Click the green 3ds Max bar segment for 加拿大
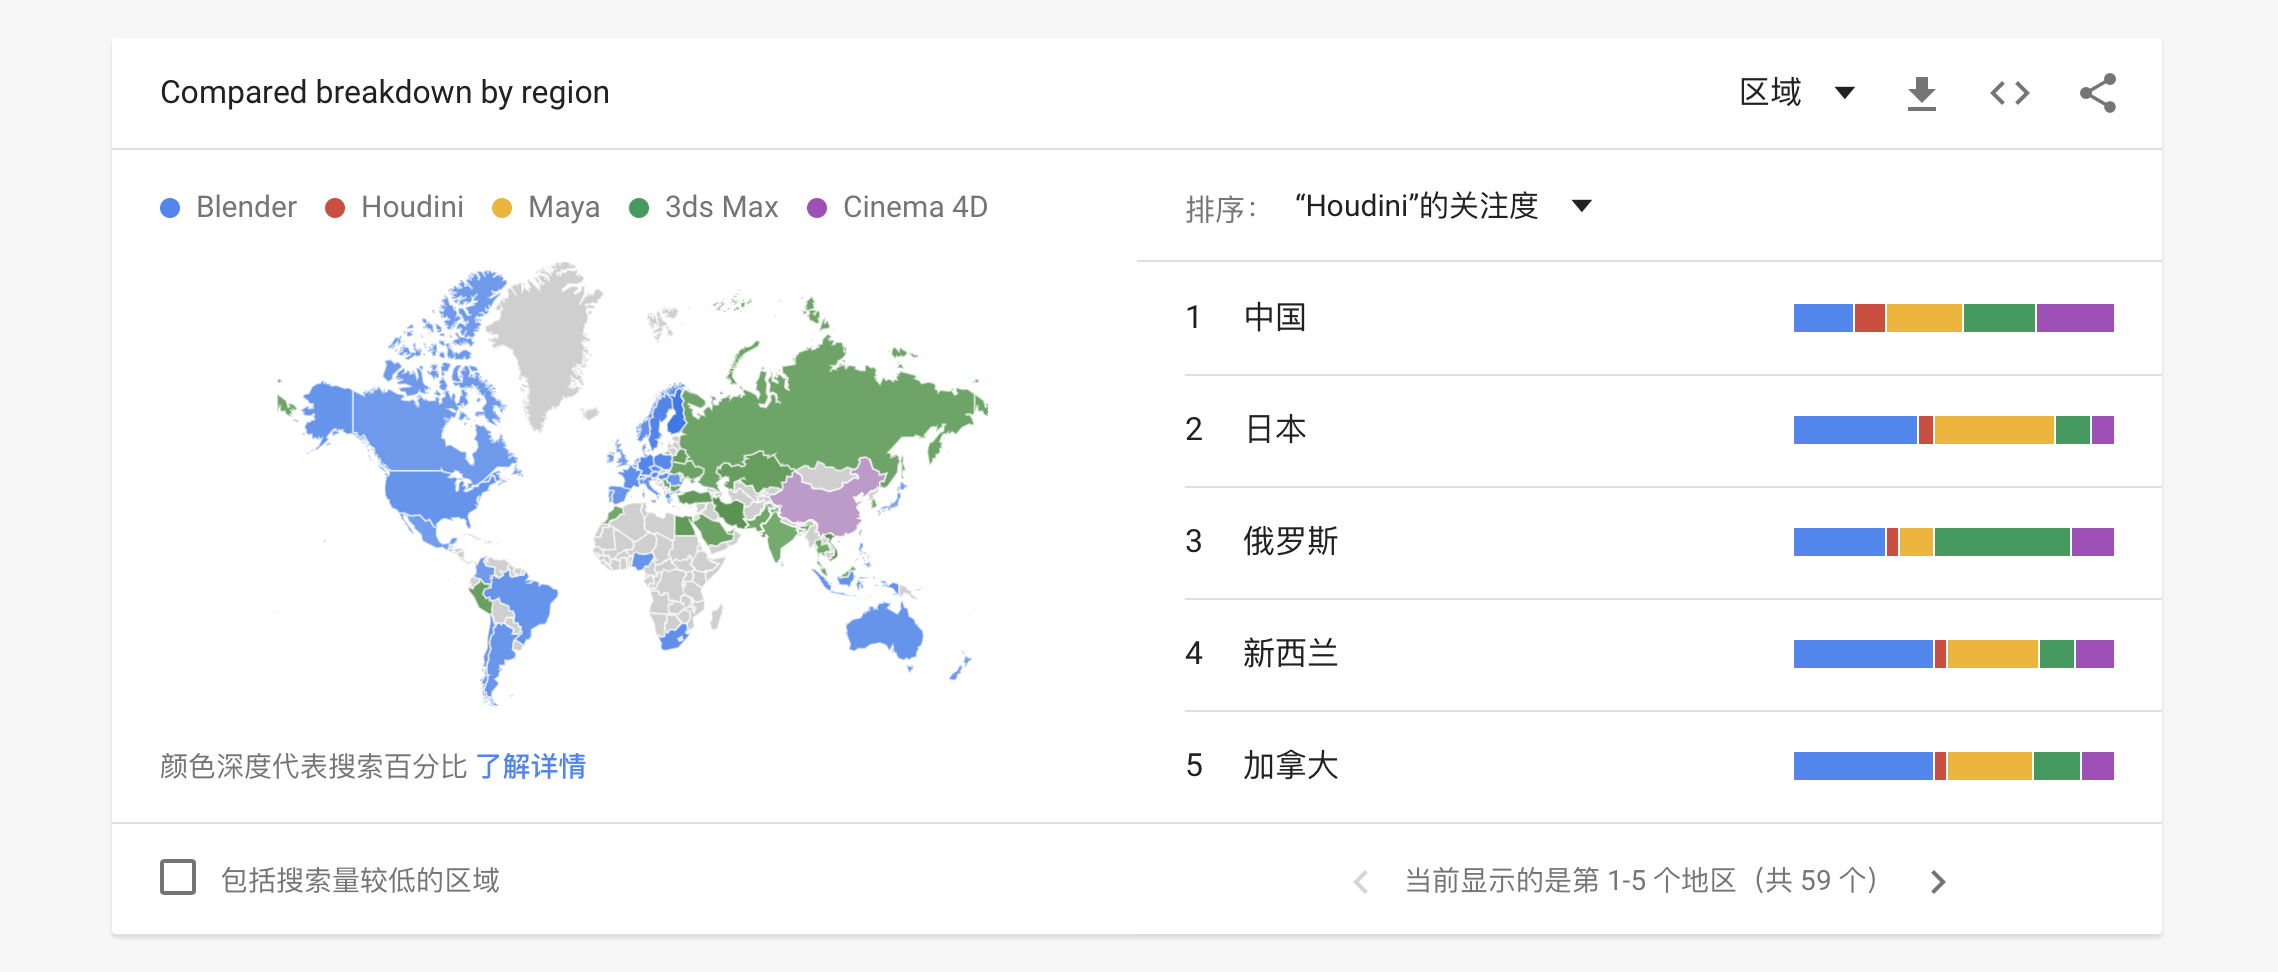2278x972 pixels. point(2057,766)
